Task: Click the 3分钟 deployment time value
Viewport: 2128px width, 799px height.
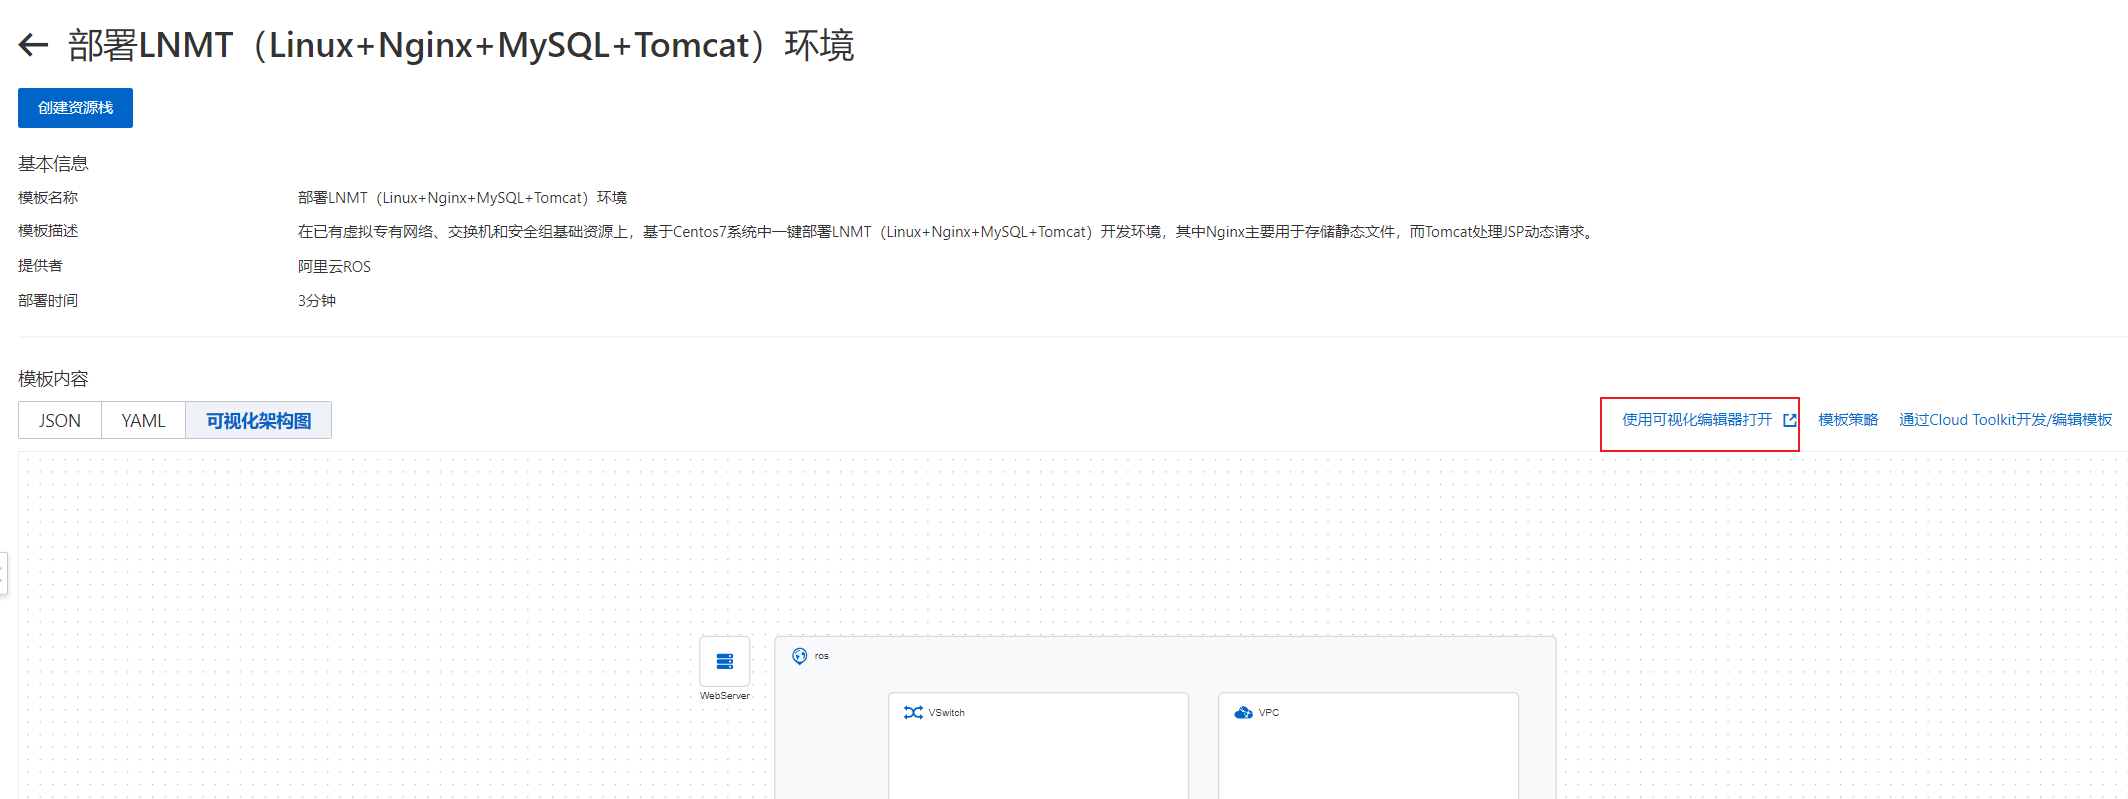Action: (x=317, y=301)
